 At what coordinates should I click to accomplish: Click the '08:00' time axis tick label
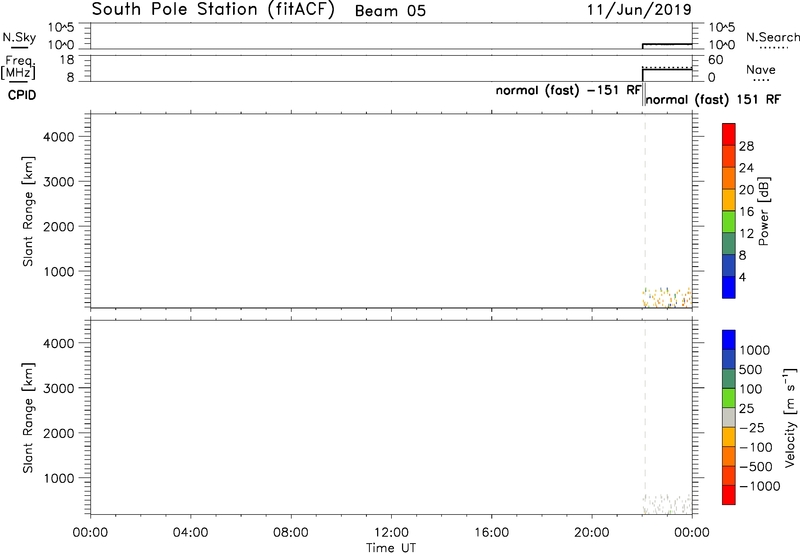click(291, 533)
